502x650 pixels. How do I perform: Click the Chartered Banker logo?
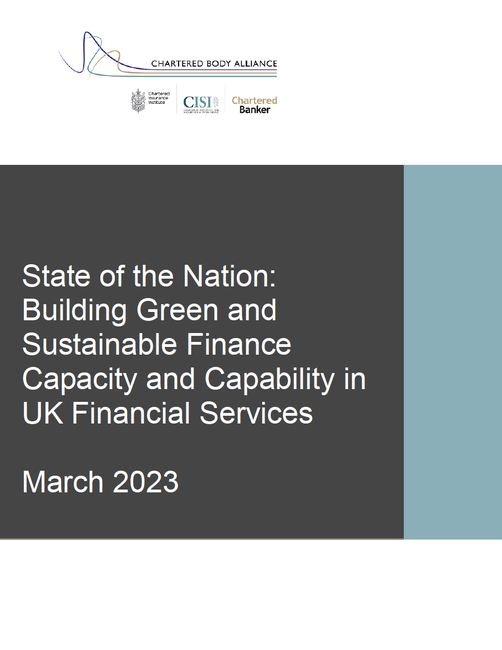pos(254,104)
